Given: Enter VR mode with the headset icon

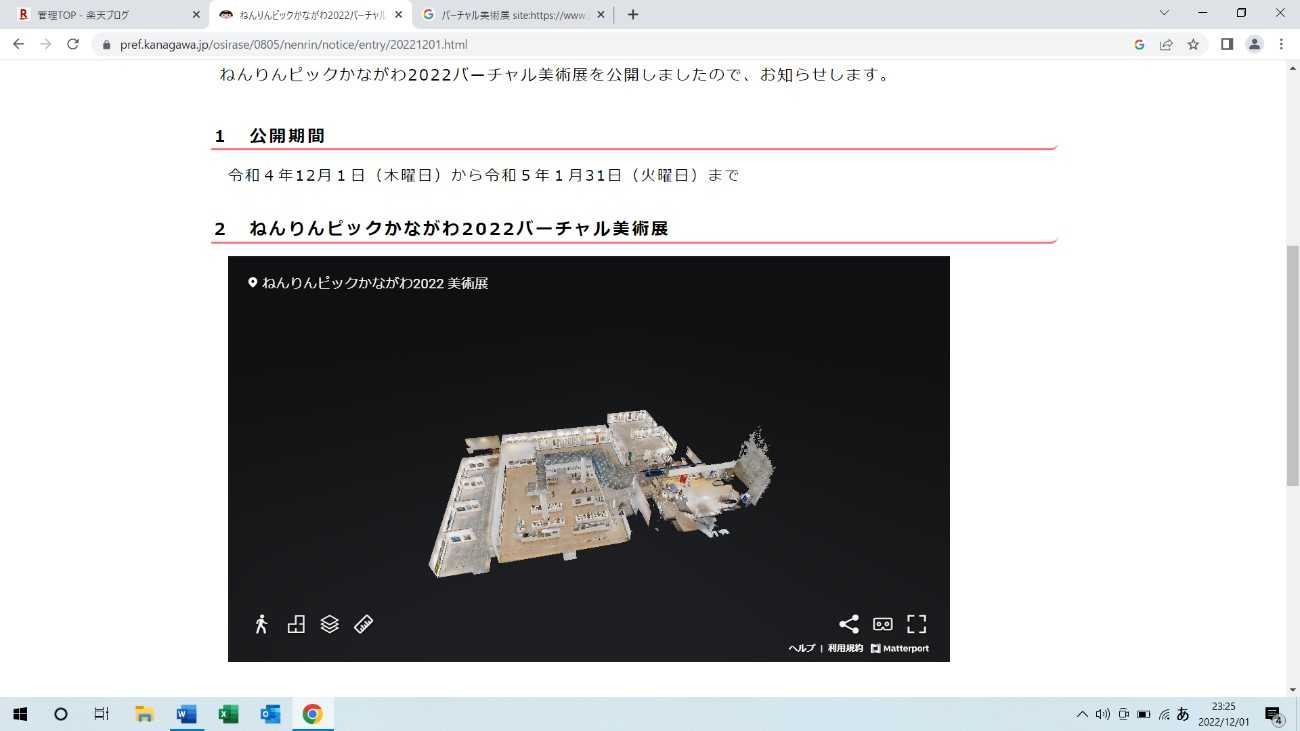Looking at the screenshot, I should 882,624.
